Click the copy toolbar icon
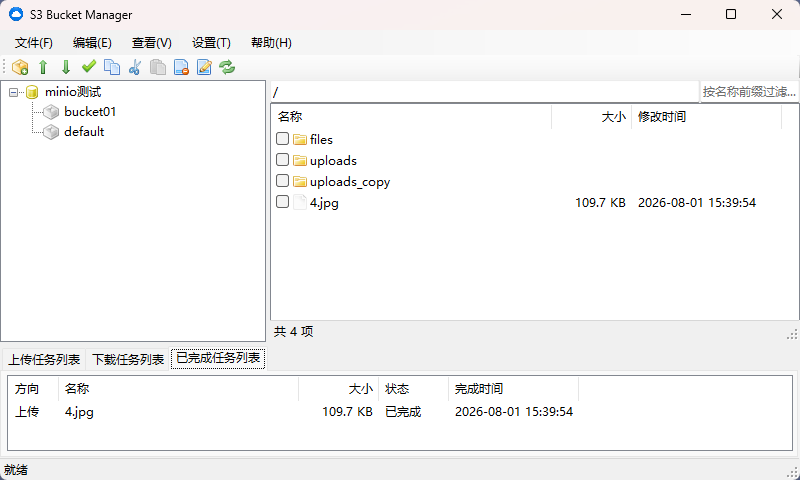800x480 pixels. (112, 67)
